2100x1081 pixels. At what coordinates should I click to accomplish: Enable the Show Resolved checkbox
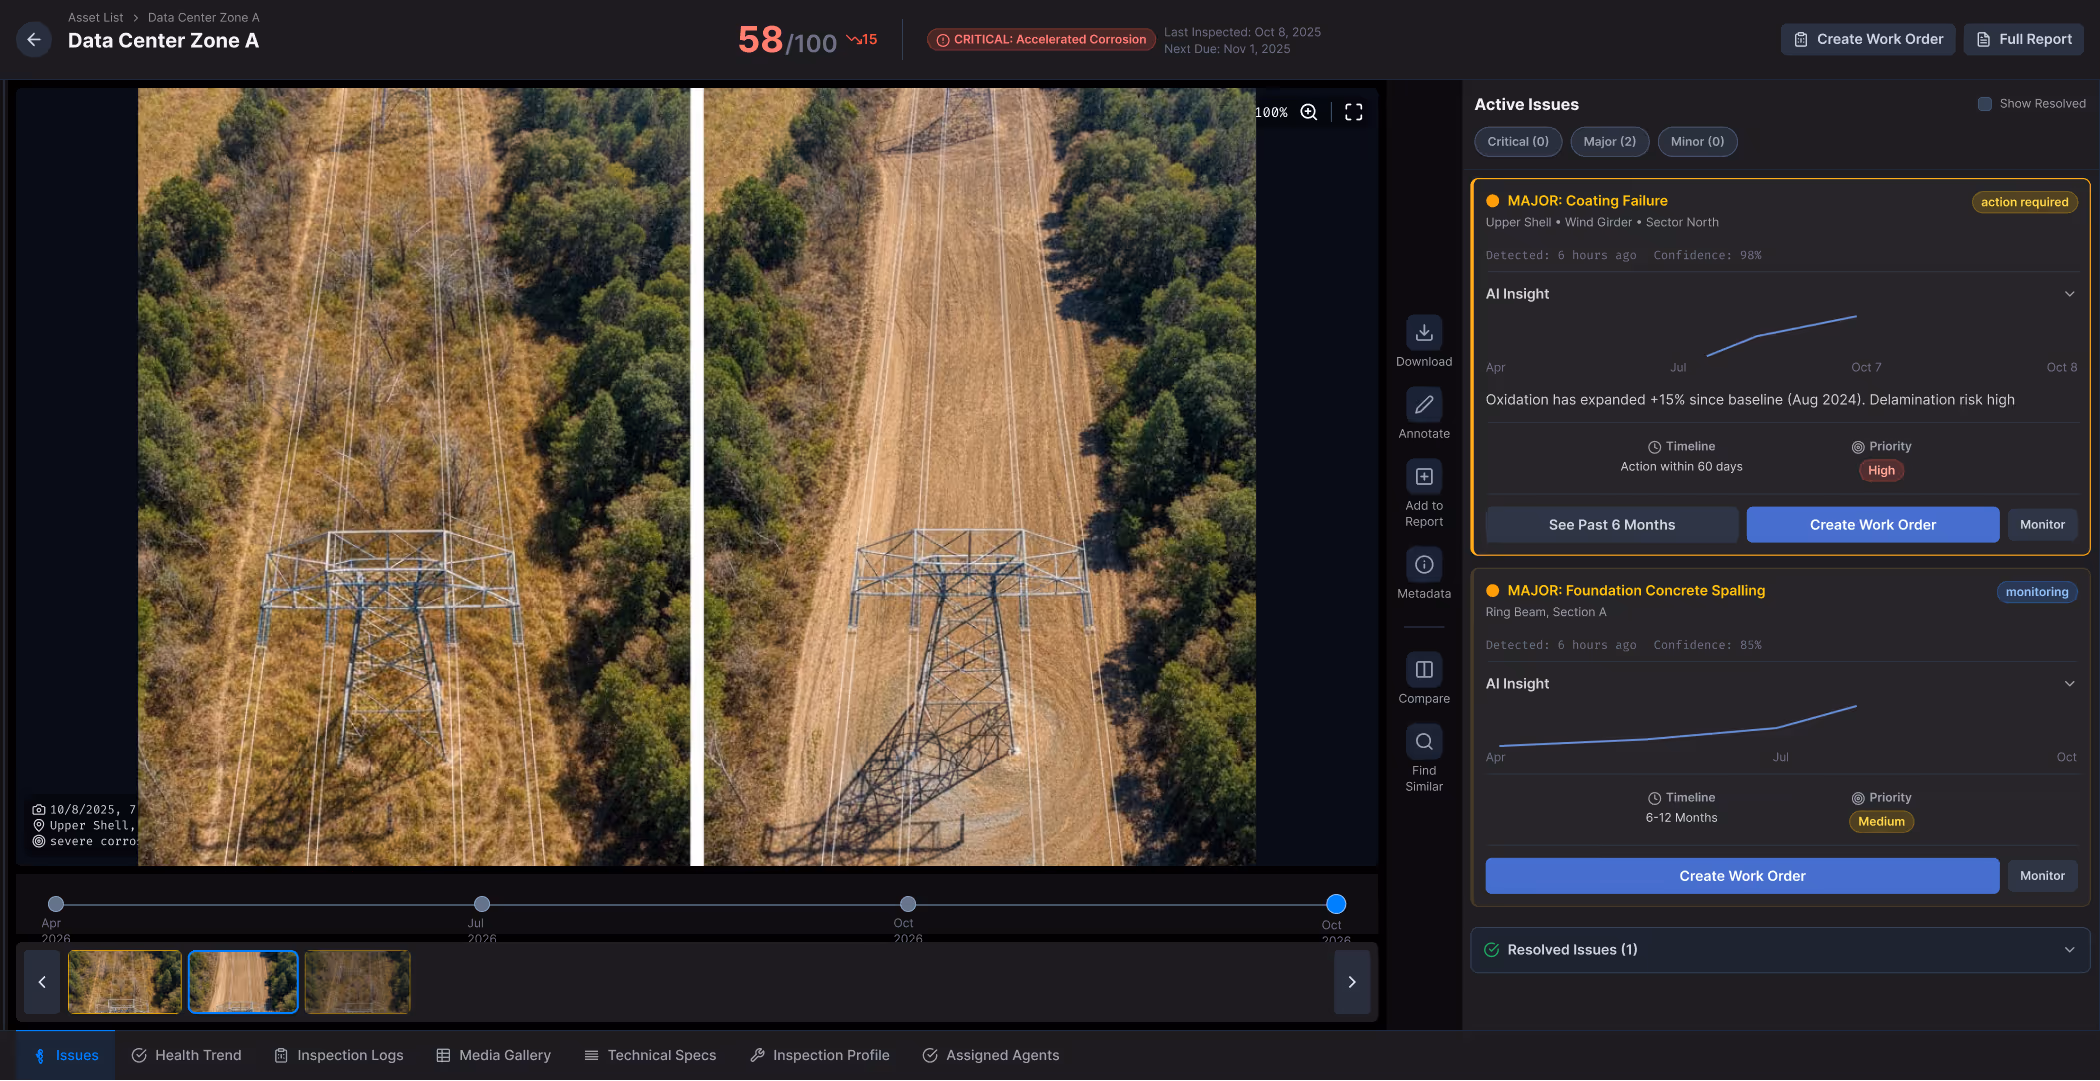(1985, 104)
